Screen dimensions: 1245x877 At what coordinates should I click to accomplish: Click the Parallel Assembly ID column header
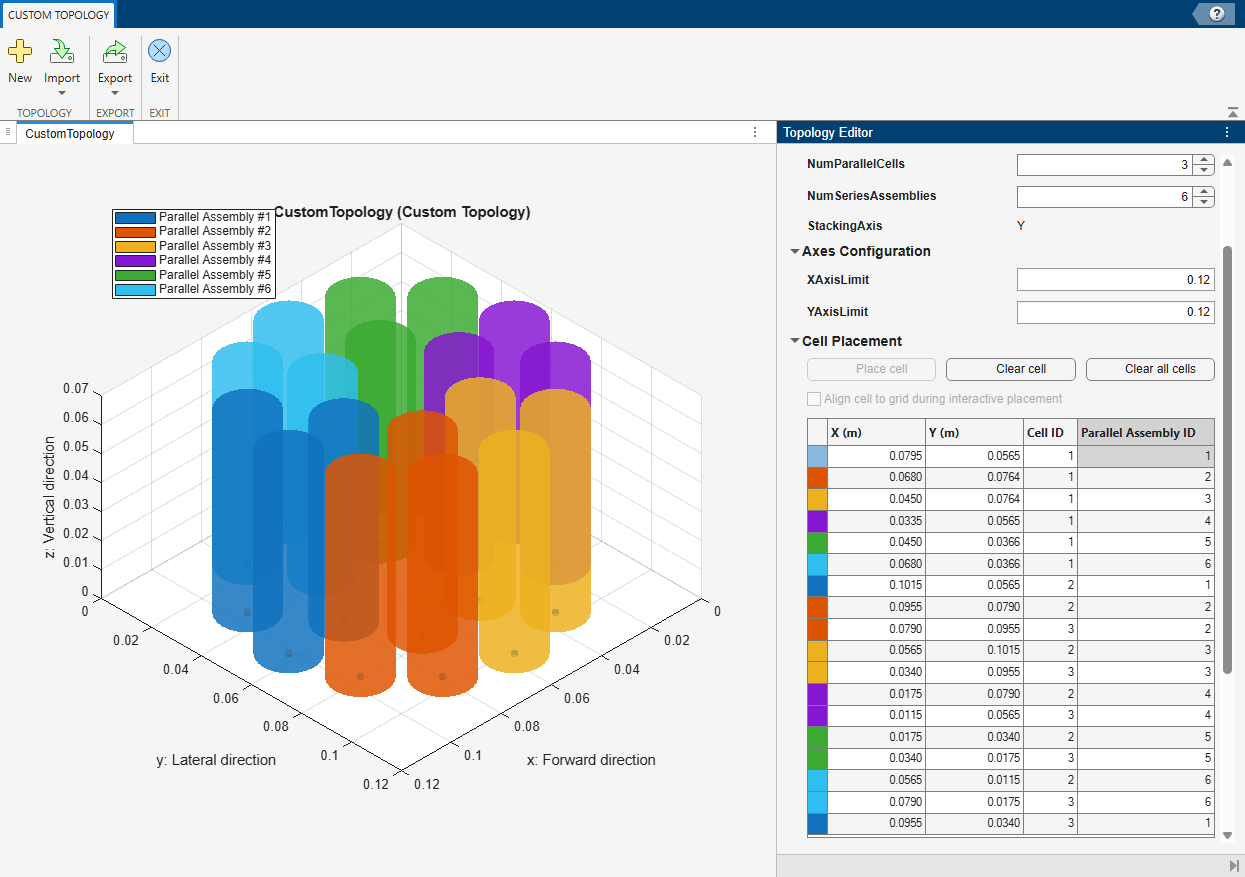[1146, 432]
